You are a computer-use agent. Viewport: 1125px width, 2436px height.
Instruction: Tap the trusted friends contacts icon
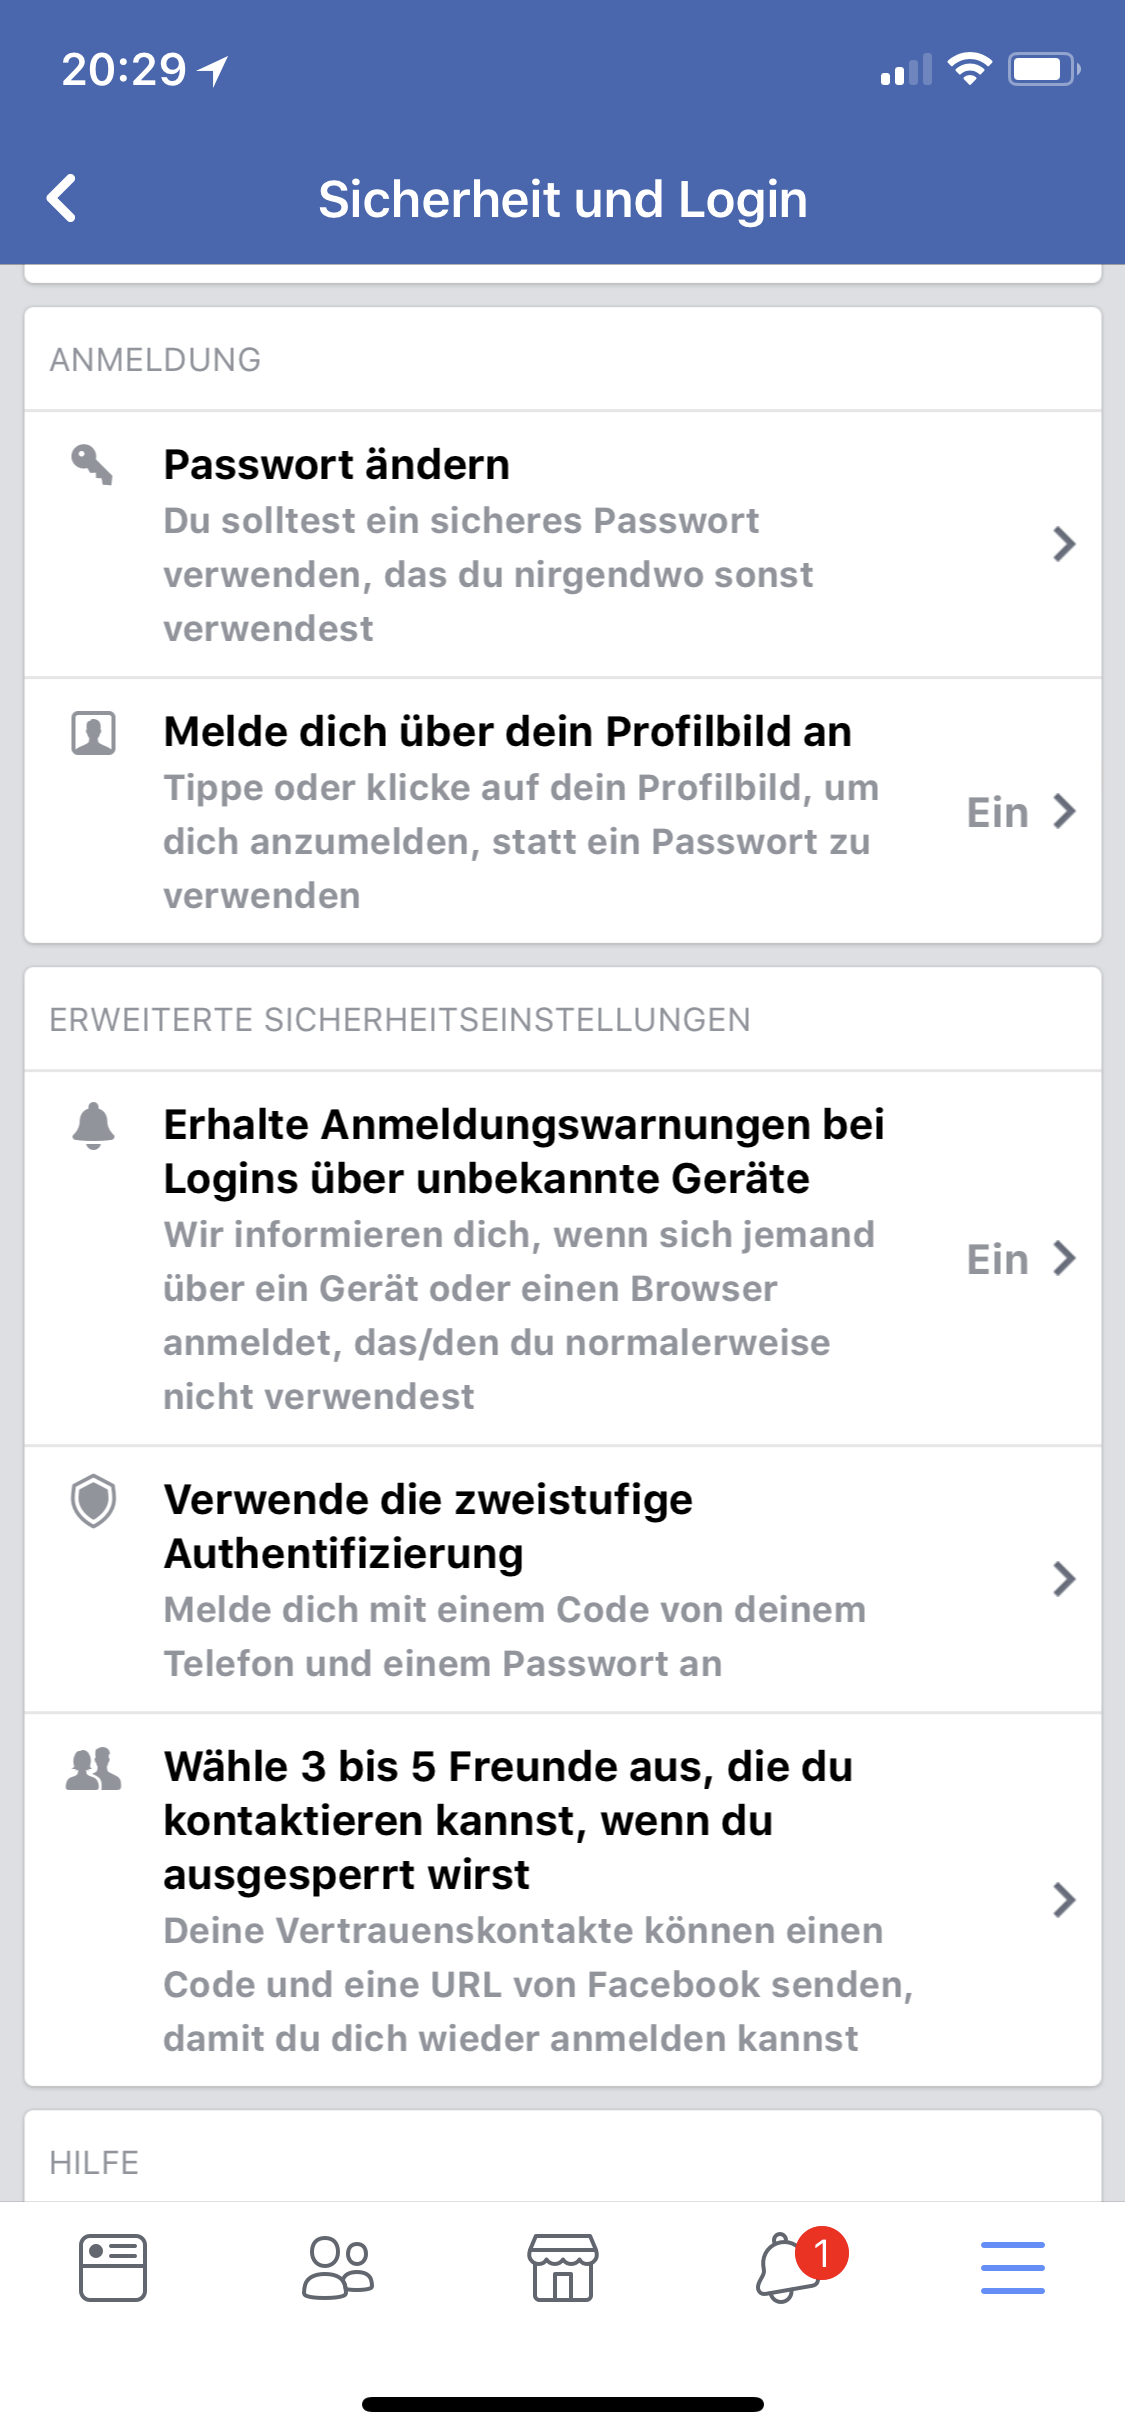(x=93, y=1769)
